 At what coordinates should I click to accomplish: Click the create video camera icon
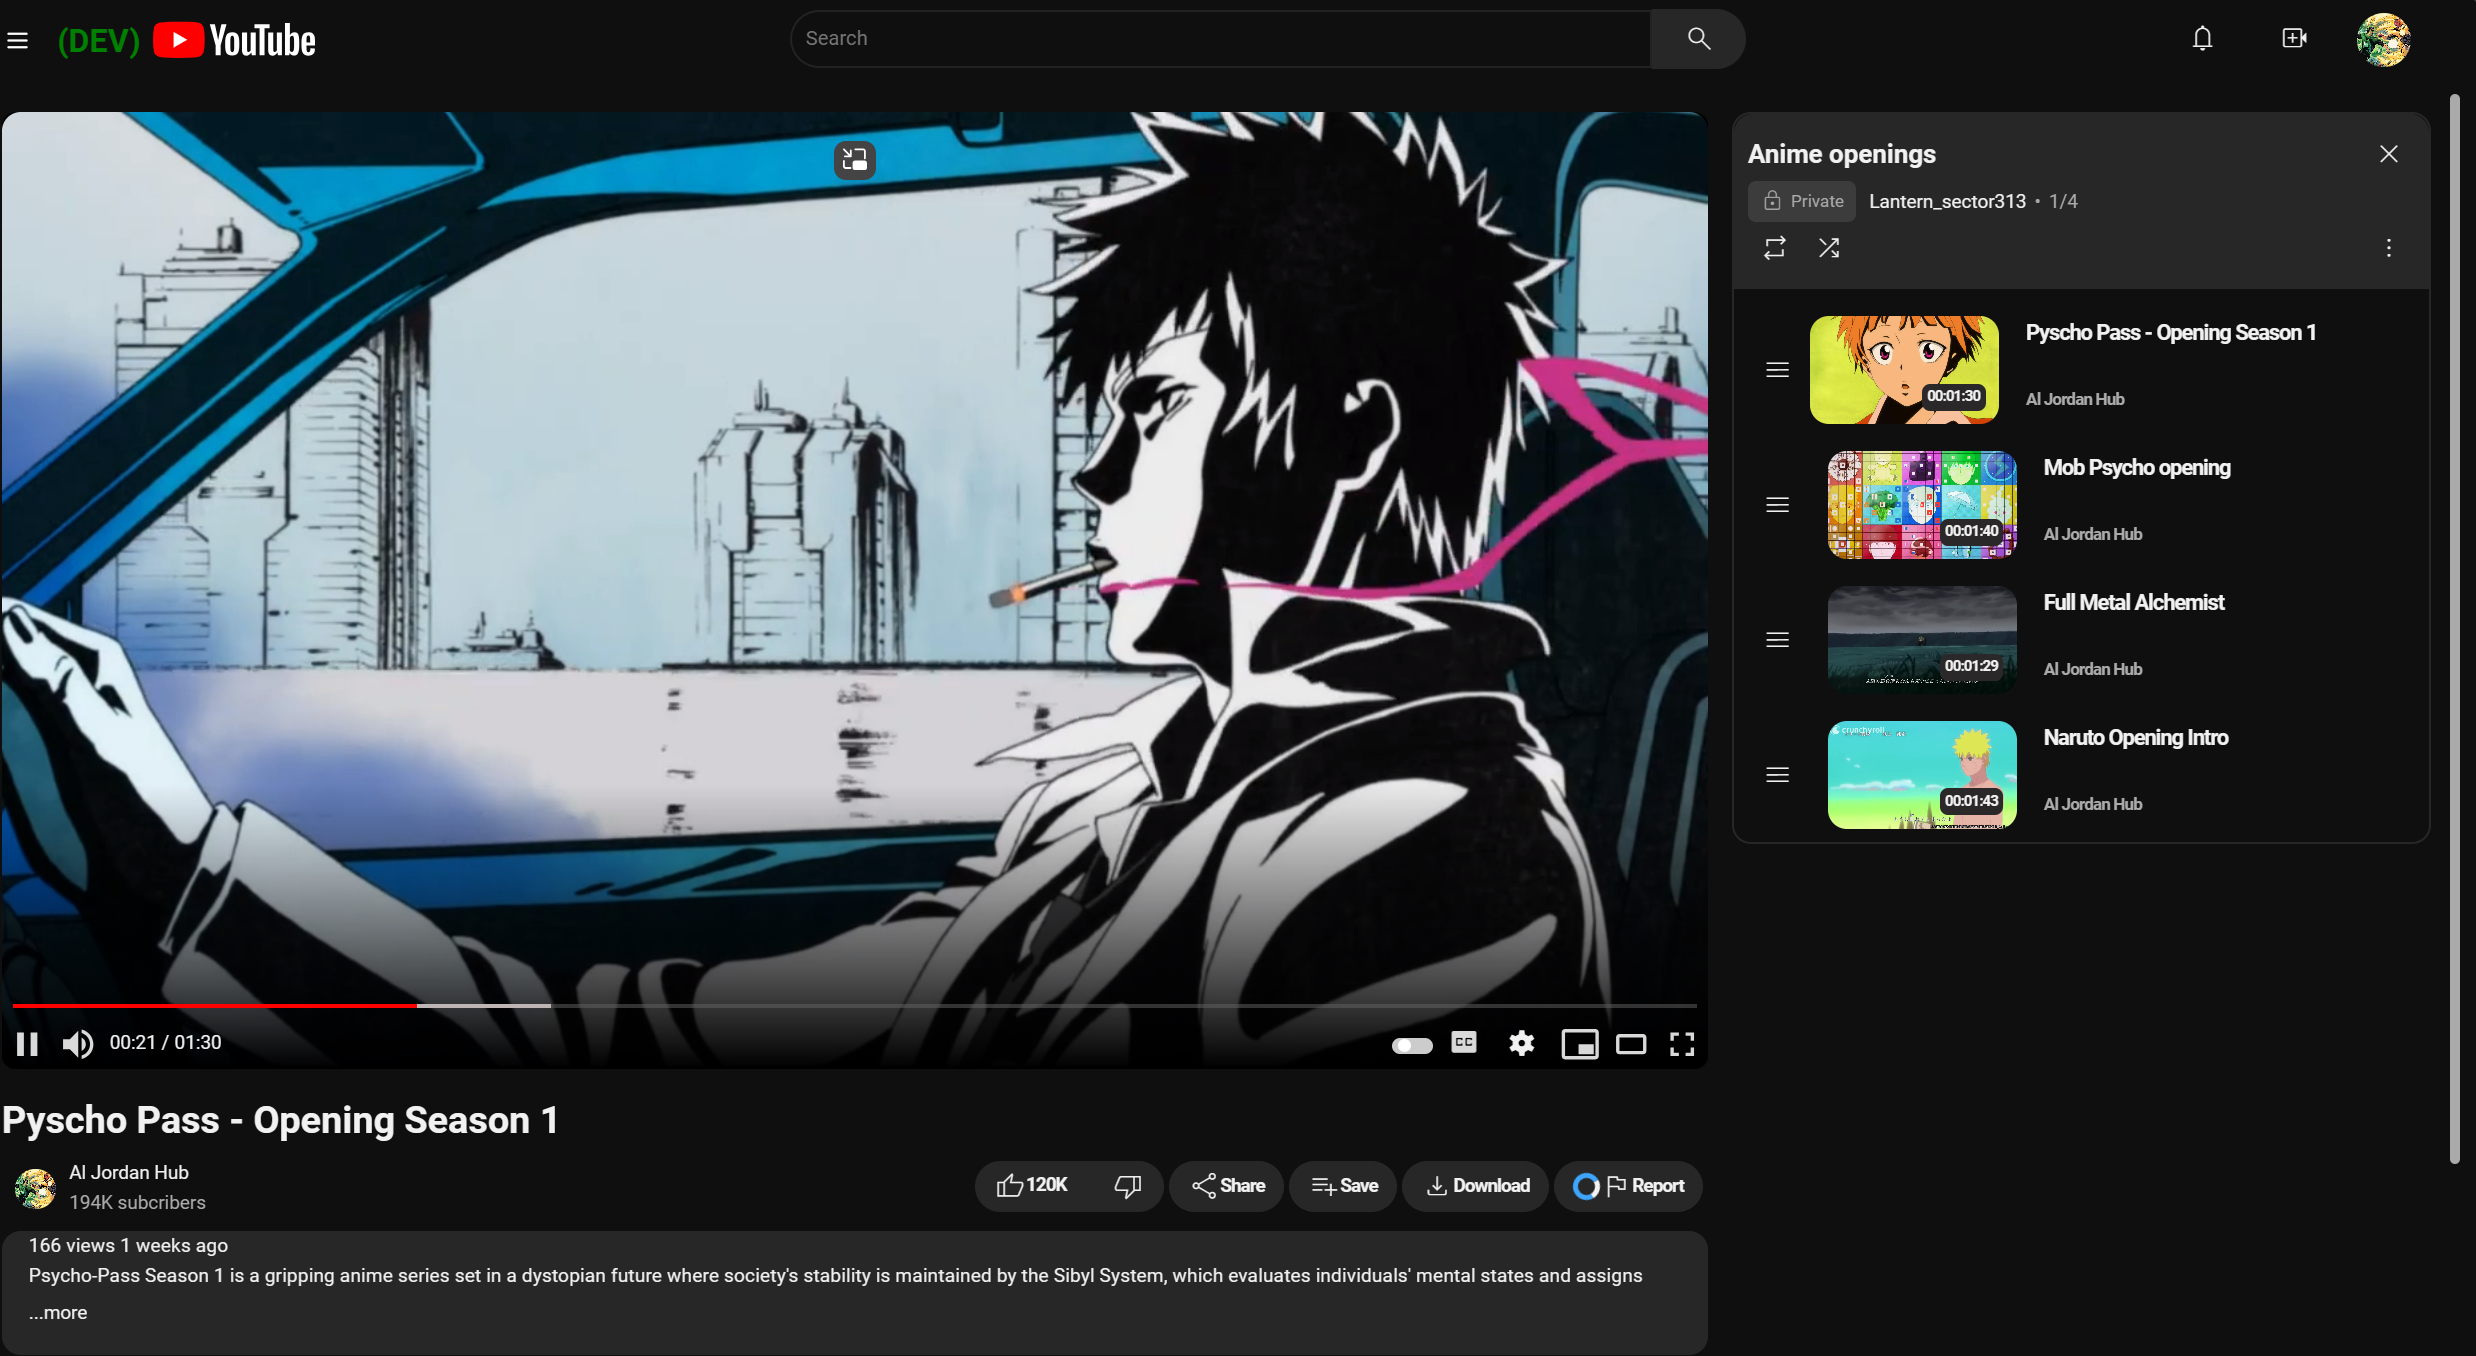(2294, 39)
